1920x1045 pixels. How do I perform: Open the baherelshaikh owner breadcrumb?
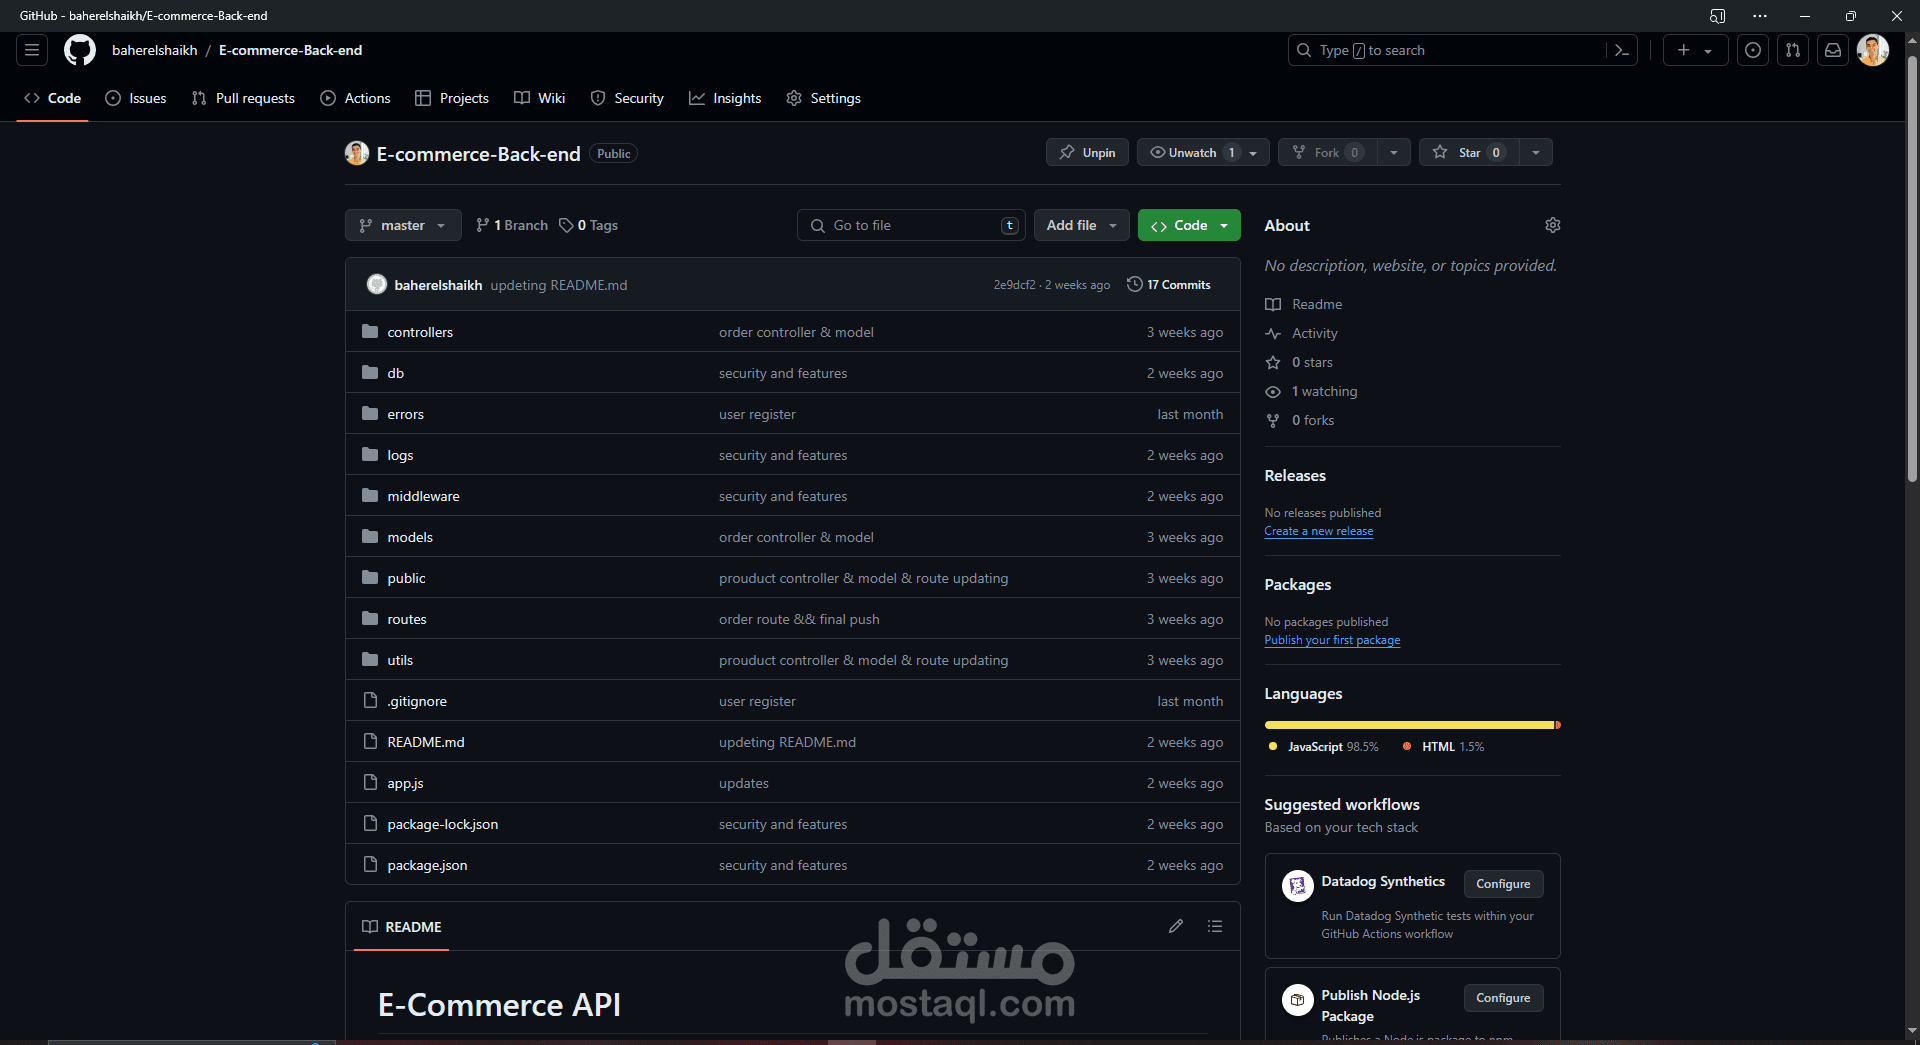pyautogui.click(x=155, y=50)
